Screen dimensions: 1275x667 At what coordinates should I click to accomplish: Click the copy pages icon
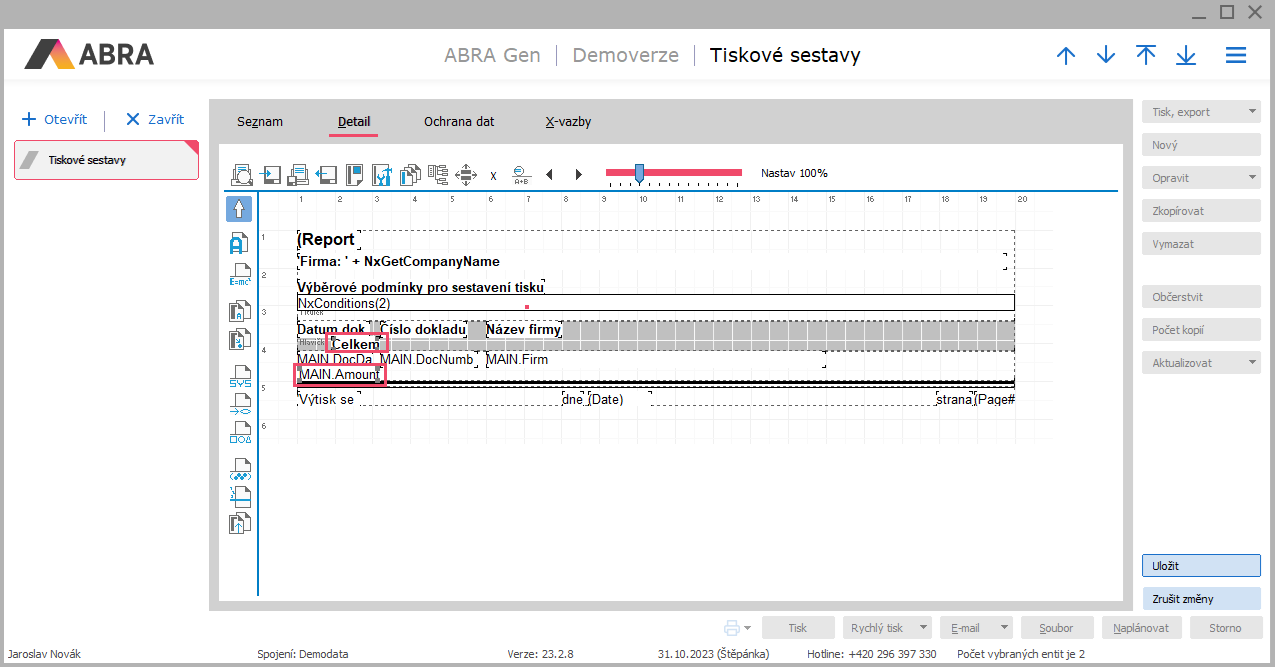point(409,175)
